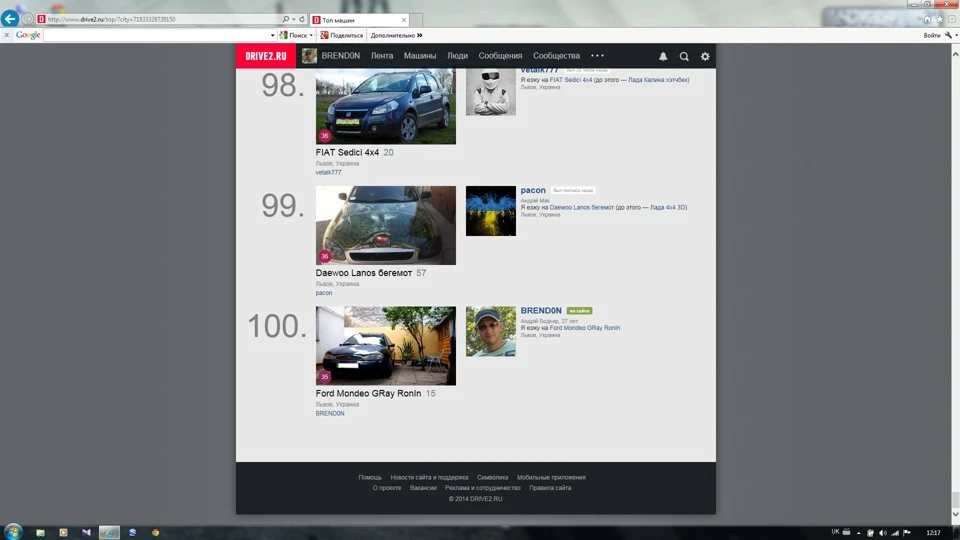Image resolution: width=960 pixels, height=540 pixels.
Task: Click Новости сайта и поддержка footer link
Action: pos(429,478)
